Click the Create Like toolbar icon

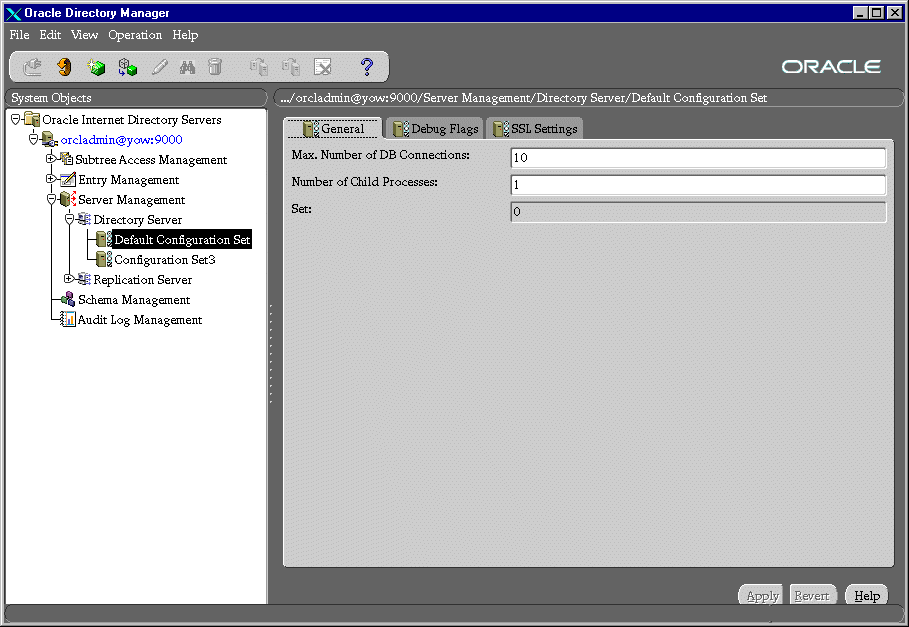tap(127, 68)
